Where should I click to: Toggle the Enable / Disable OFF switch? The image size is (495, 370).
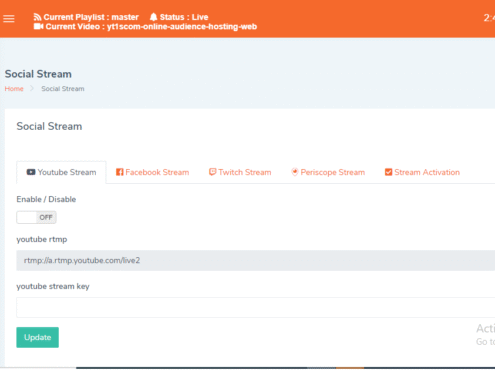coord(36,217)
